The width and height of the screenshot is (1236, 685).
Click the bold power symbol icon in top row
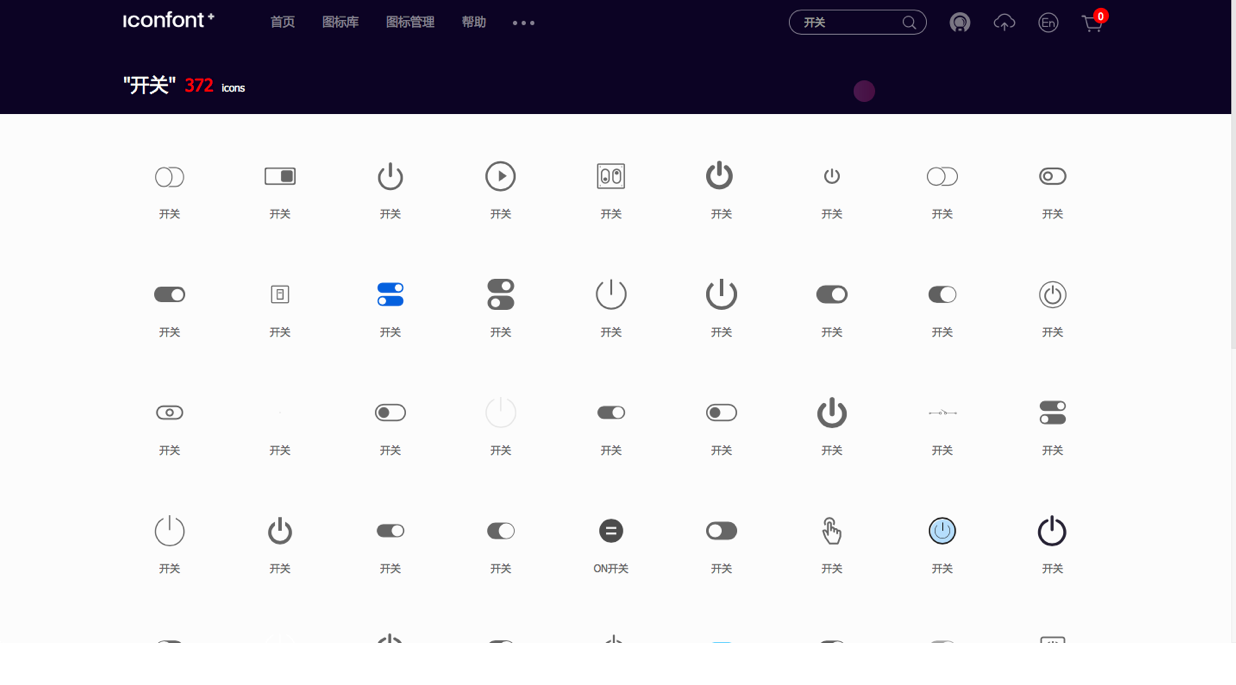pyautogui.click(x=721, y=176)
